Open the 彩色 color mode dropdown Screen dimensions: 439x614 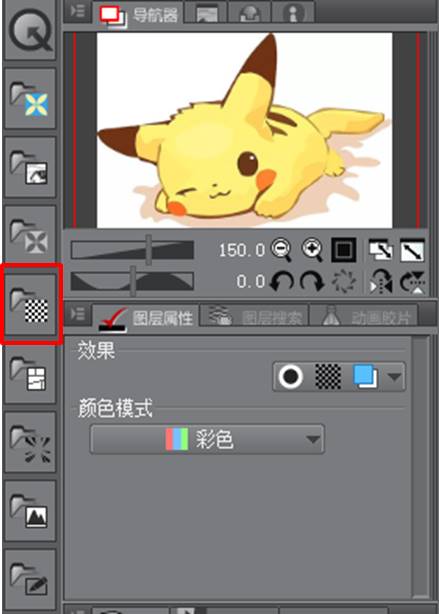[x=207, y=439]
